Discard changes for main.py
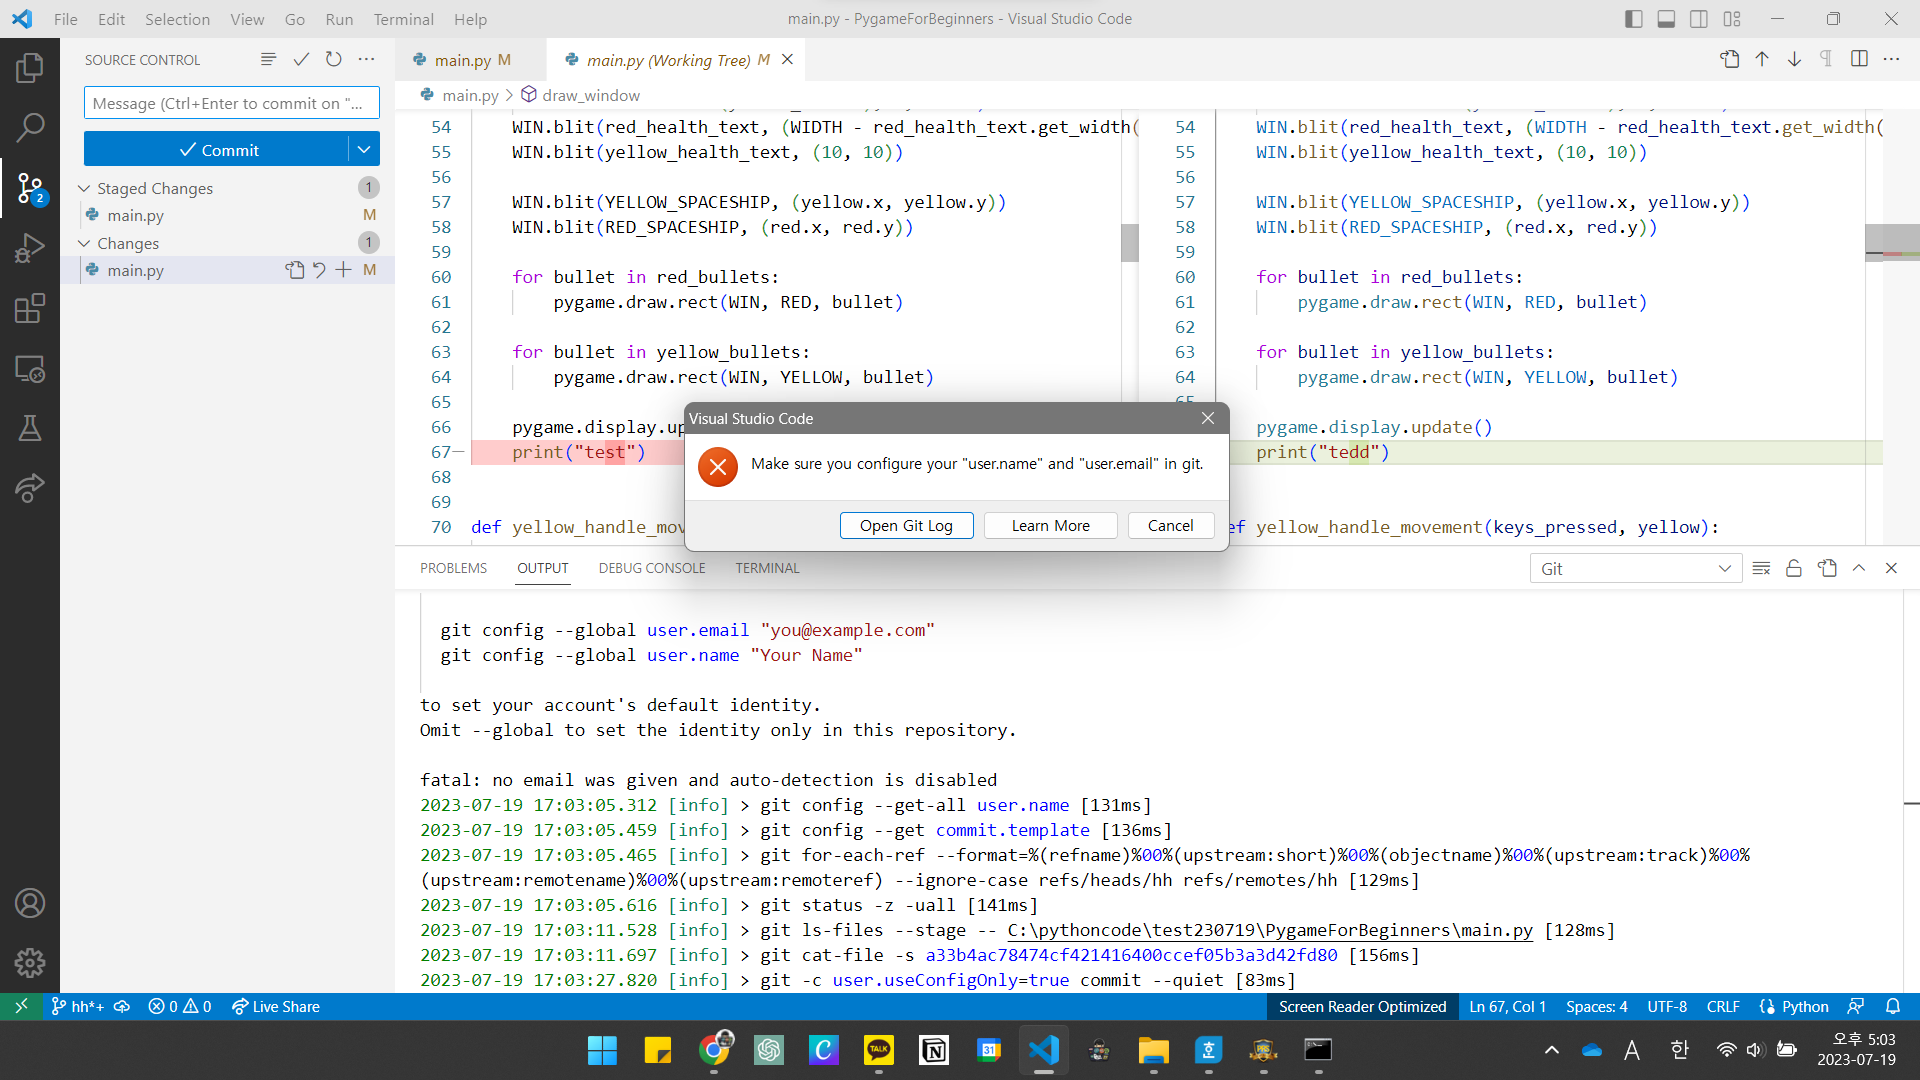Viewport: 1920px width, 1080px height. click(319, 270)
